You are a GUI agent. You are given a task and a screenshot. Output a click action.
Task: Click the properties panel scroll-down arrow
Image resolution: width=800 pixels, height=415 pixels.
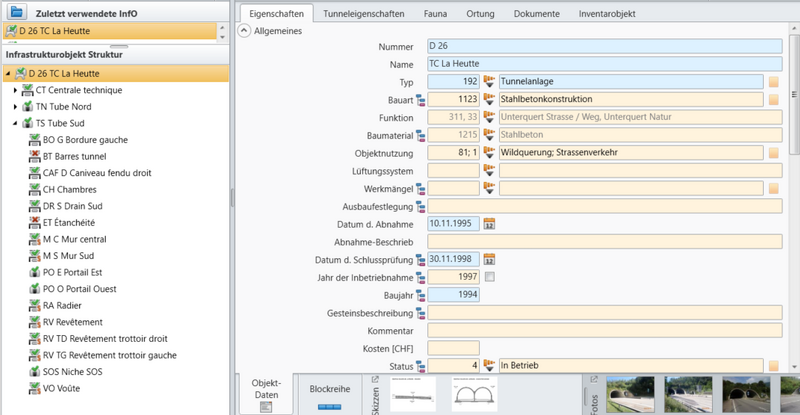tap(794, 367)
